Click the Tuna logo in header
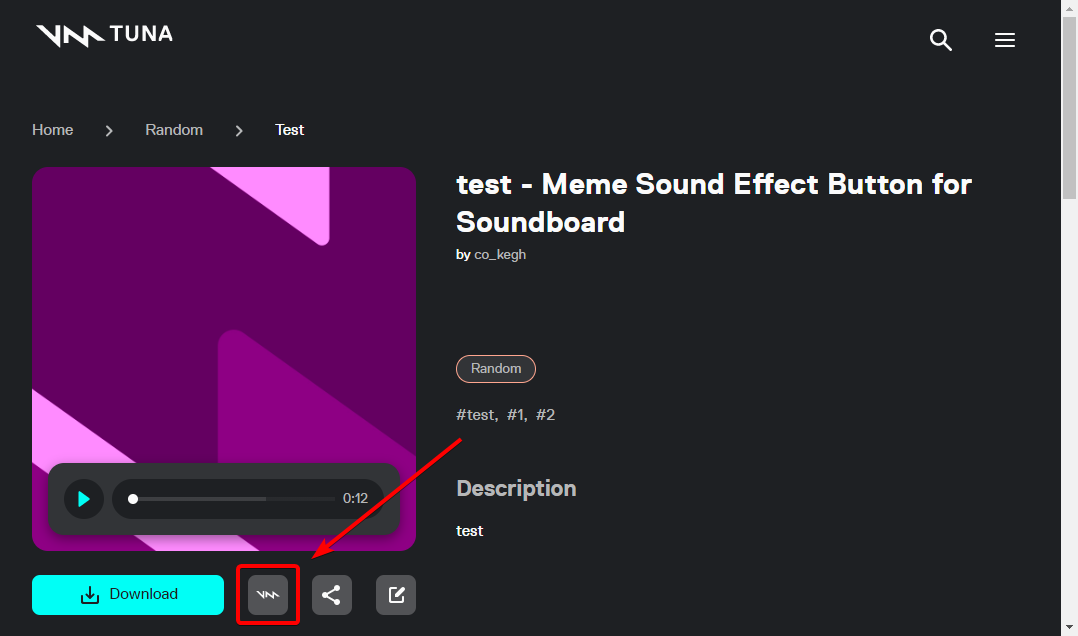The height and width of the screenshot is (636, 1078). pos(104,35)
